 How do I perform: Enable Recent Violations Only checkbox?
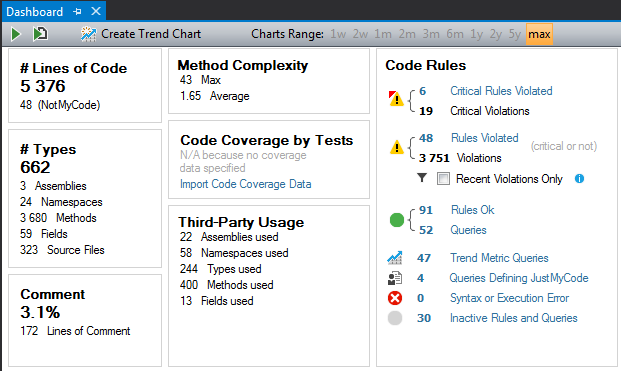point(443,179)
